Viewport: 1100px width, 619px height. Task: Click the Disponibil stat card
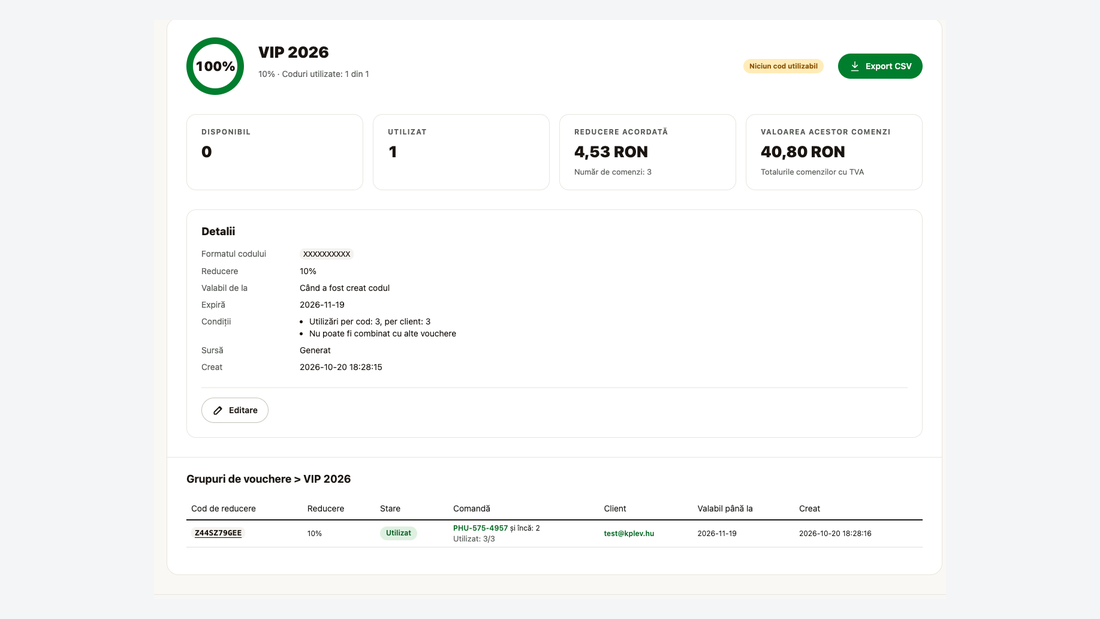click(x=274, y=152)
